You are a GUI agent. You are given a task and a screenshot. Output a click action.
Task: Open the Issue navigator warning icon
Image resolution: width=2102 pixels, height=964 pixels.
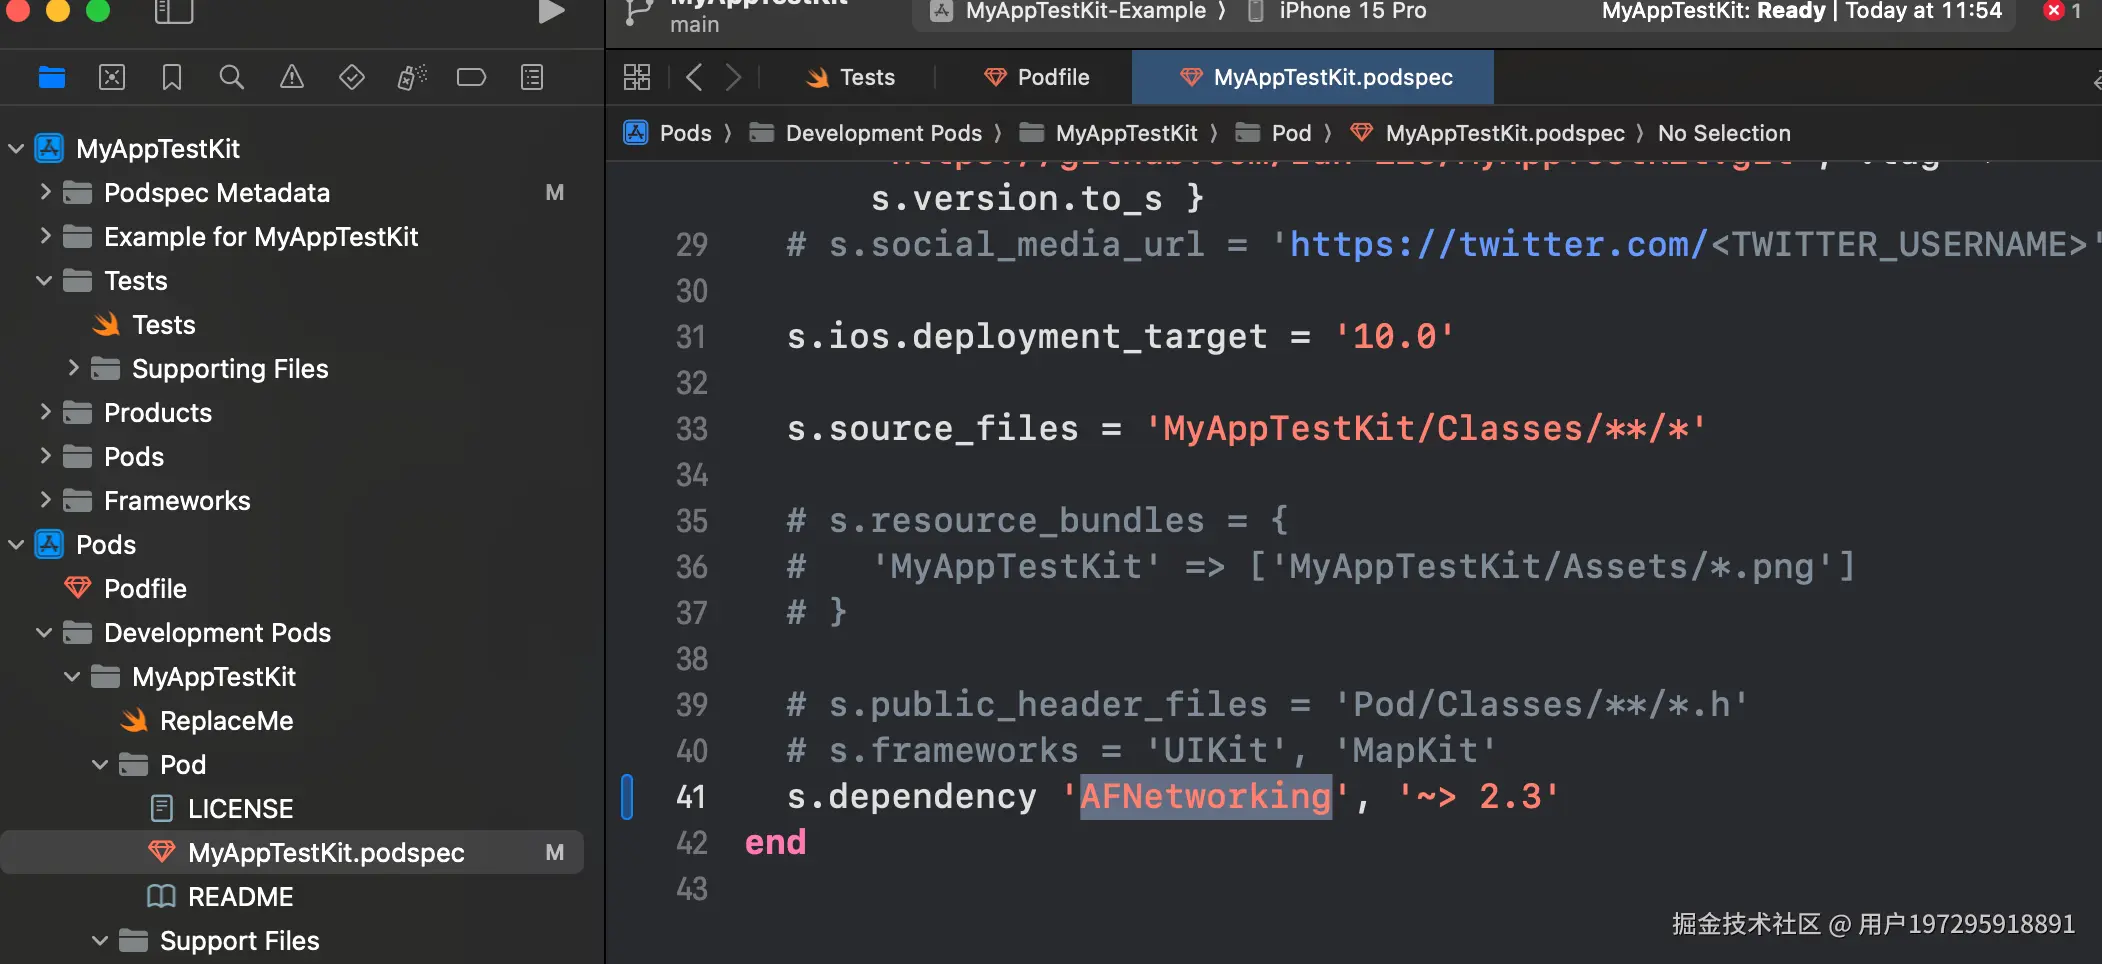[x=292, y=77]
